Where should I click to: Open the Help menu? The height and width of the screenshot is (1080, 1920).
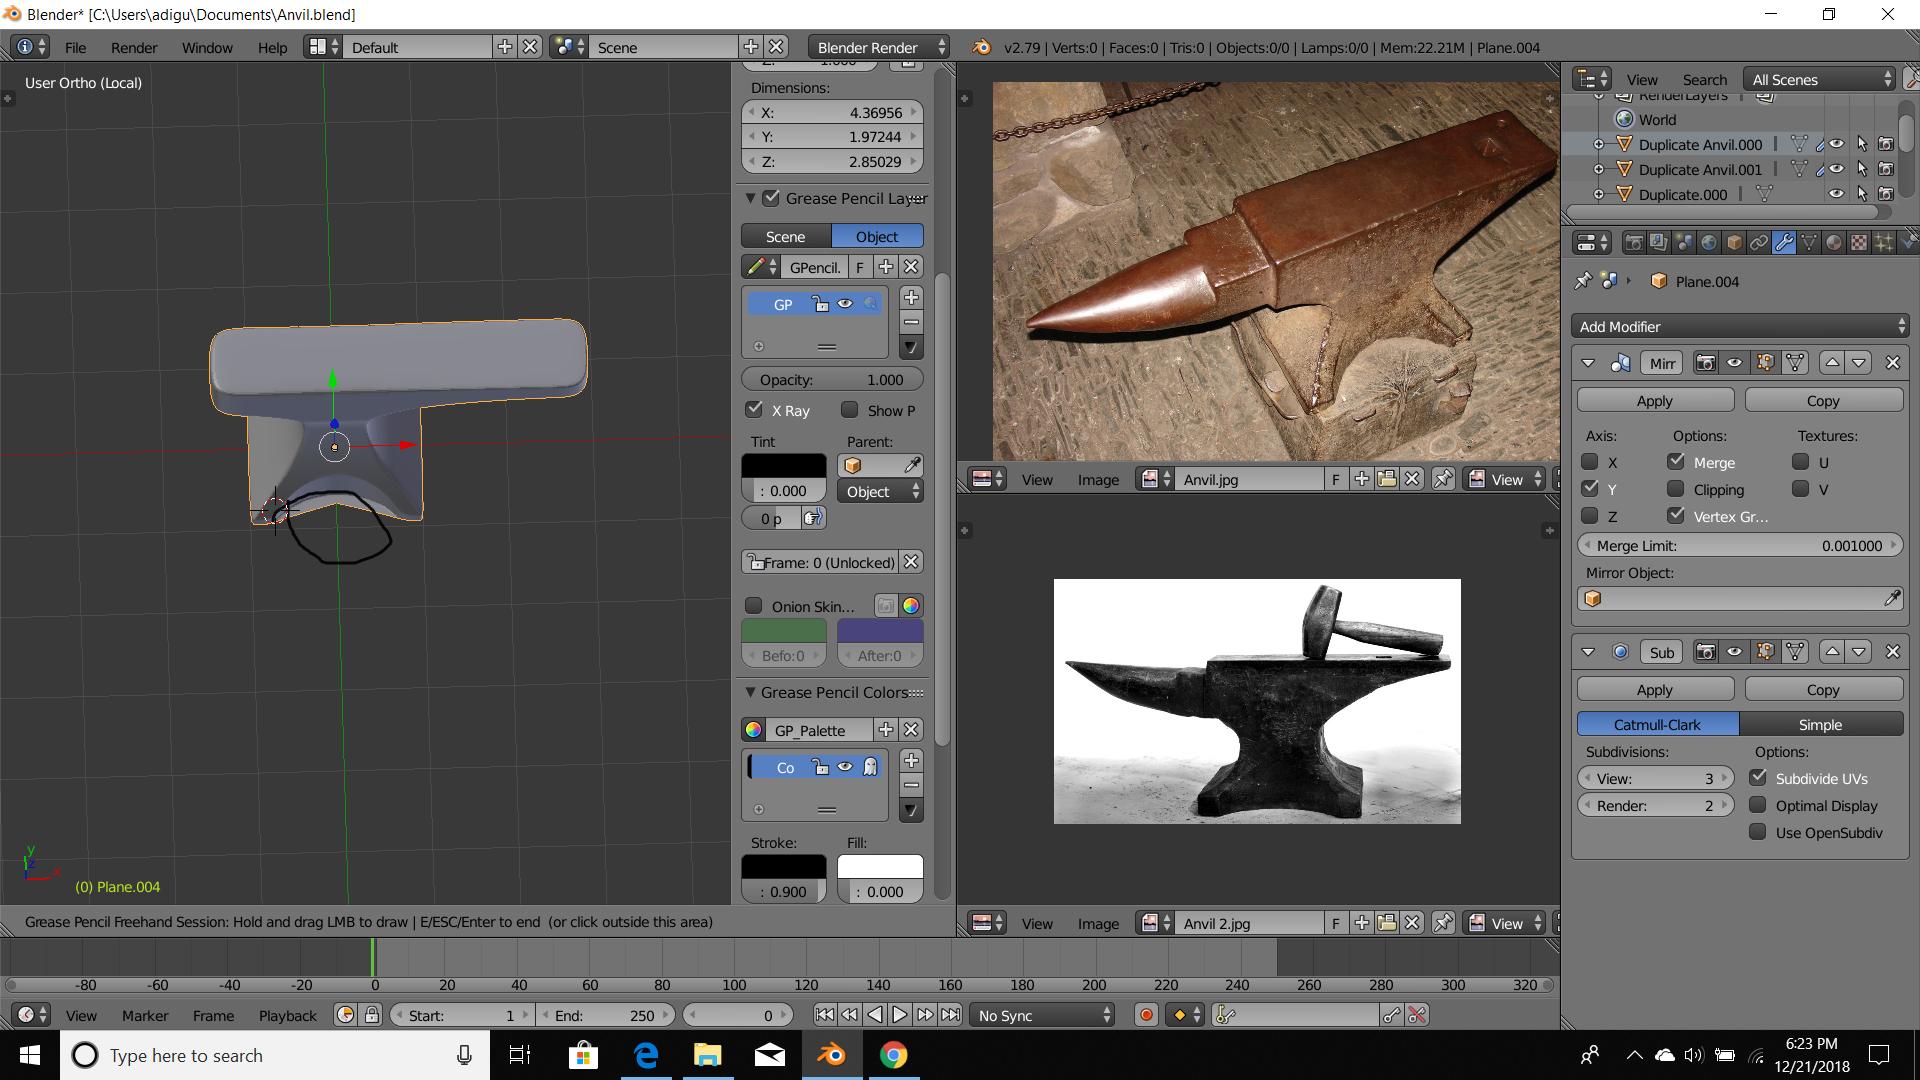272,47
